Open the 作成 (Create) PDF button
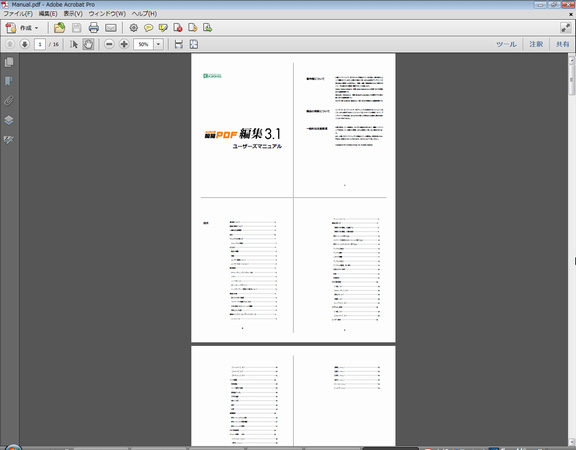 click(22, 28)
